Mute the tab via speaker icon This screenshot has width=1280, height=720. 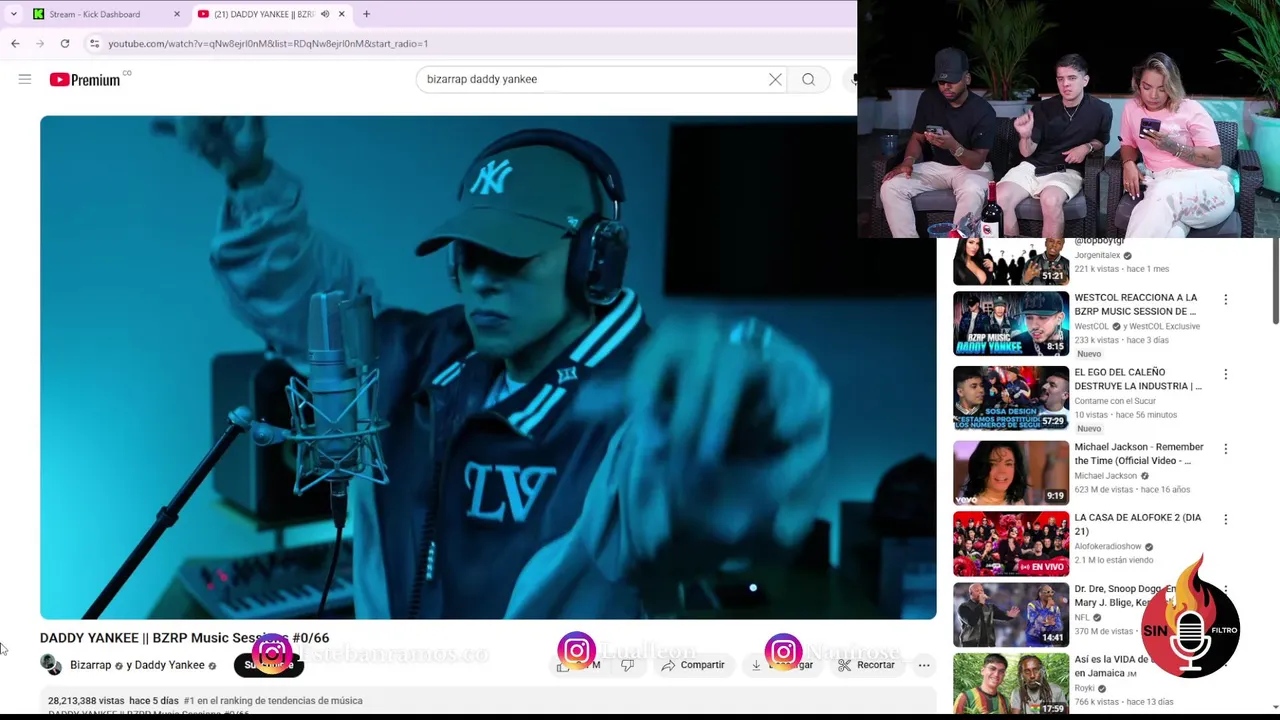pyautogui.click(x=325, y=14)
